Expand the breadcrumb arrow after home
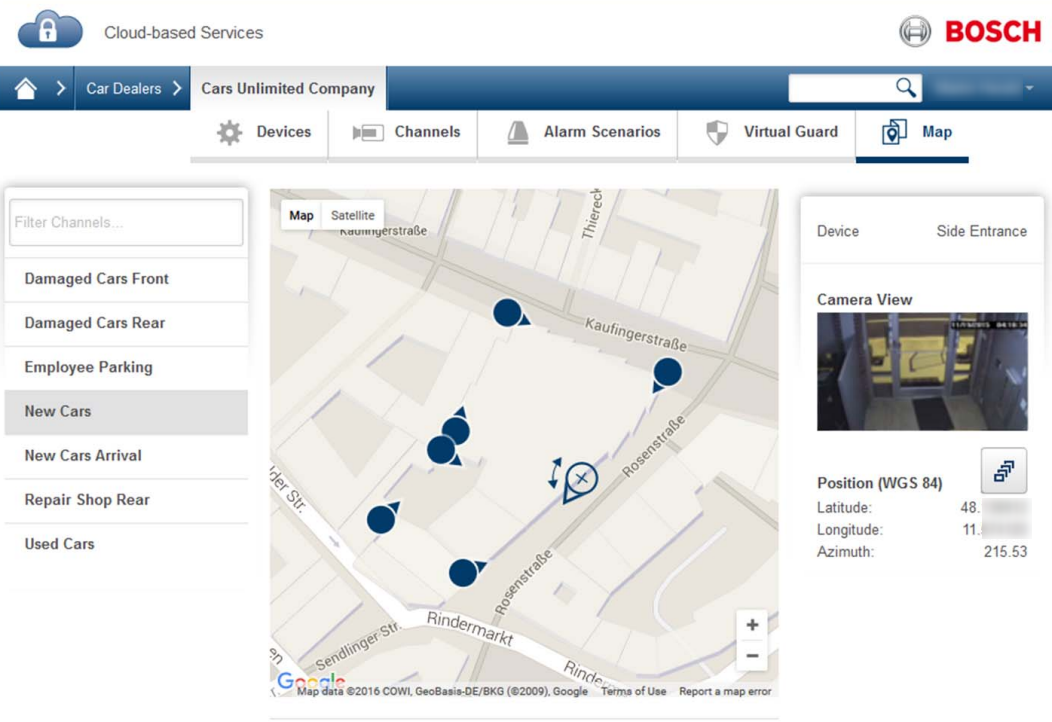The image size is (1052, 722). coord(61,88)
